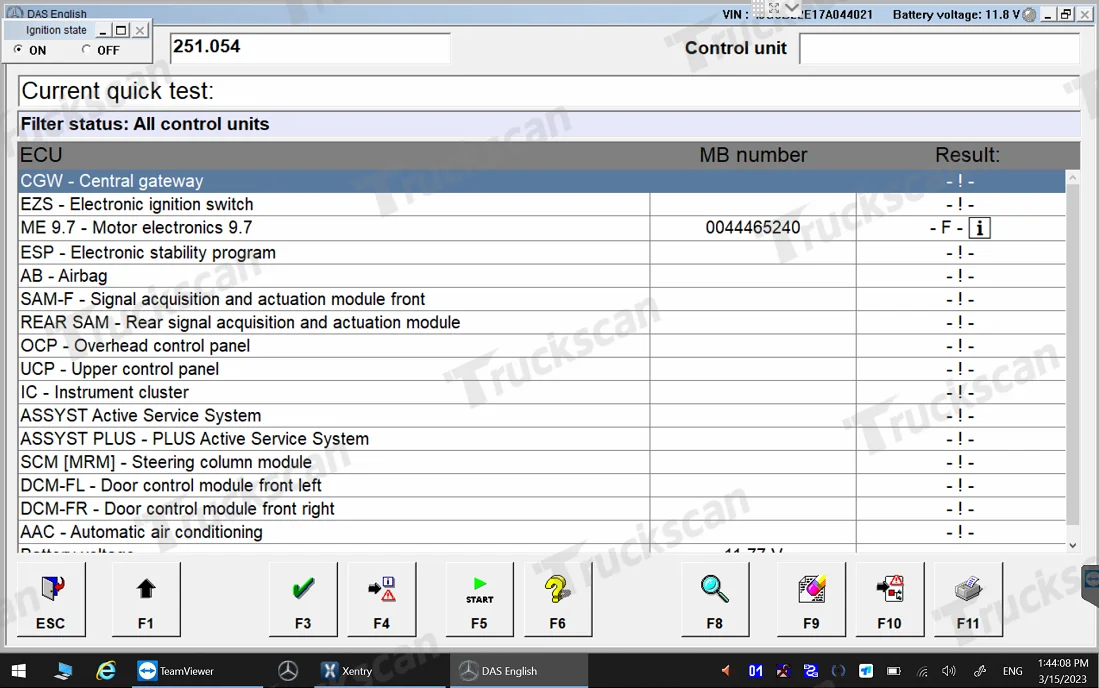Print with the F11 printer button
This screenshot has width=1099, height=688.
[x=968, y=600]
